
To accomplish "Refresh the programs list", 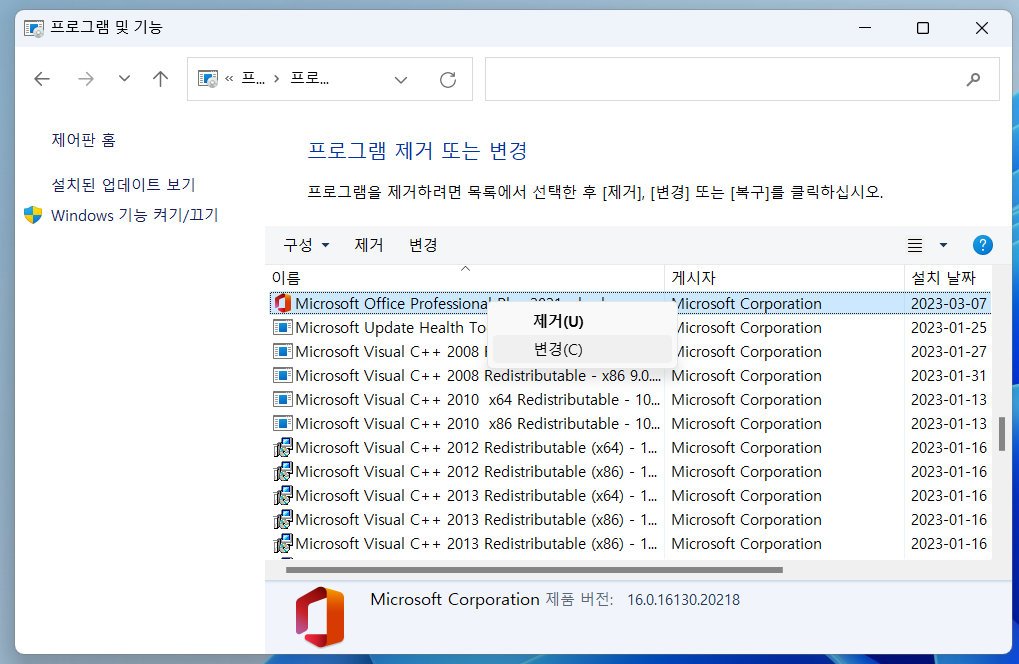I will (448, 80).
